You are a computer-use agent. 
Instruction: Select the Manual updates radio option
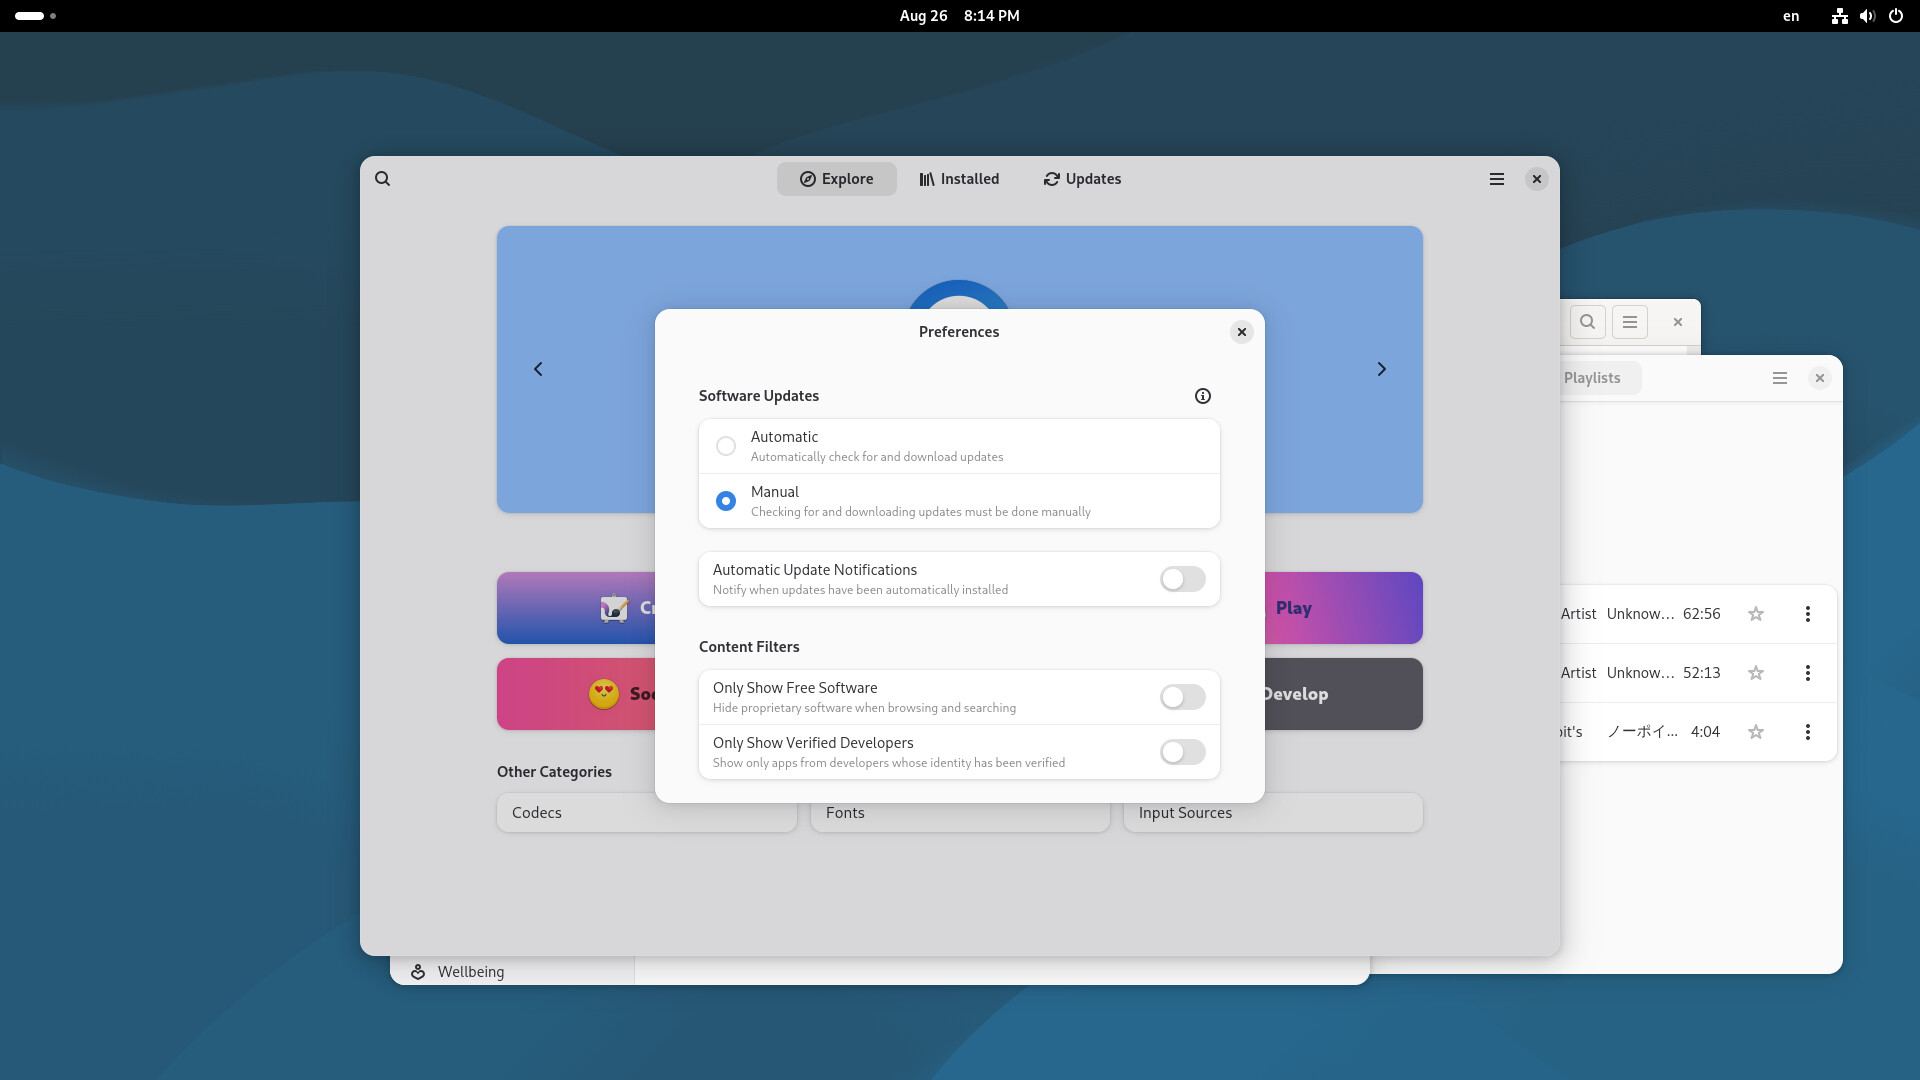(x=726, y=501)
